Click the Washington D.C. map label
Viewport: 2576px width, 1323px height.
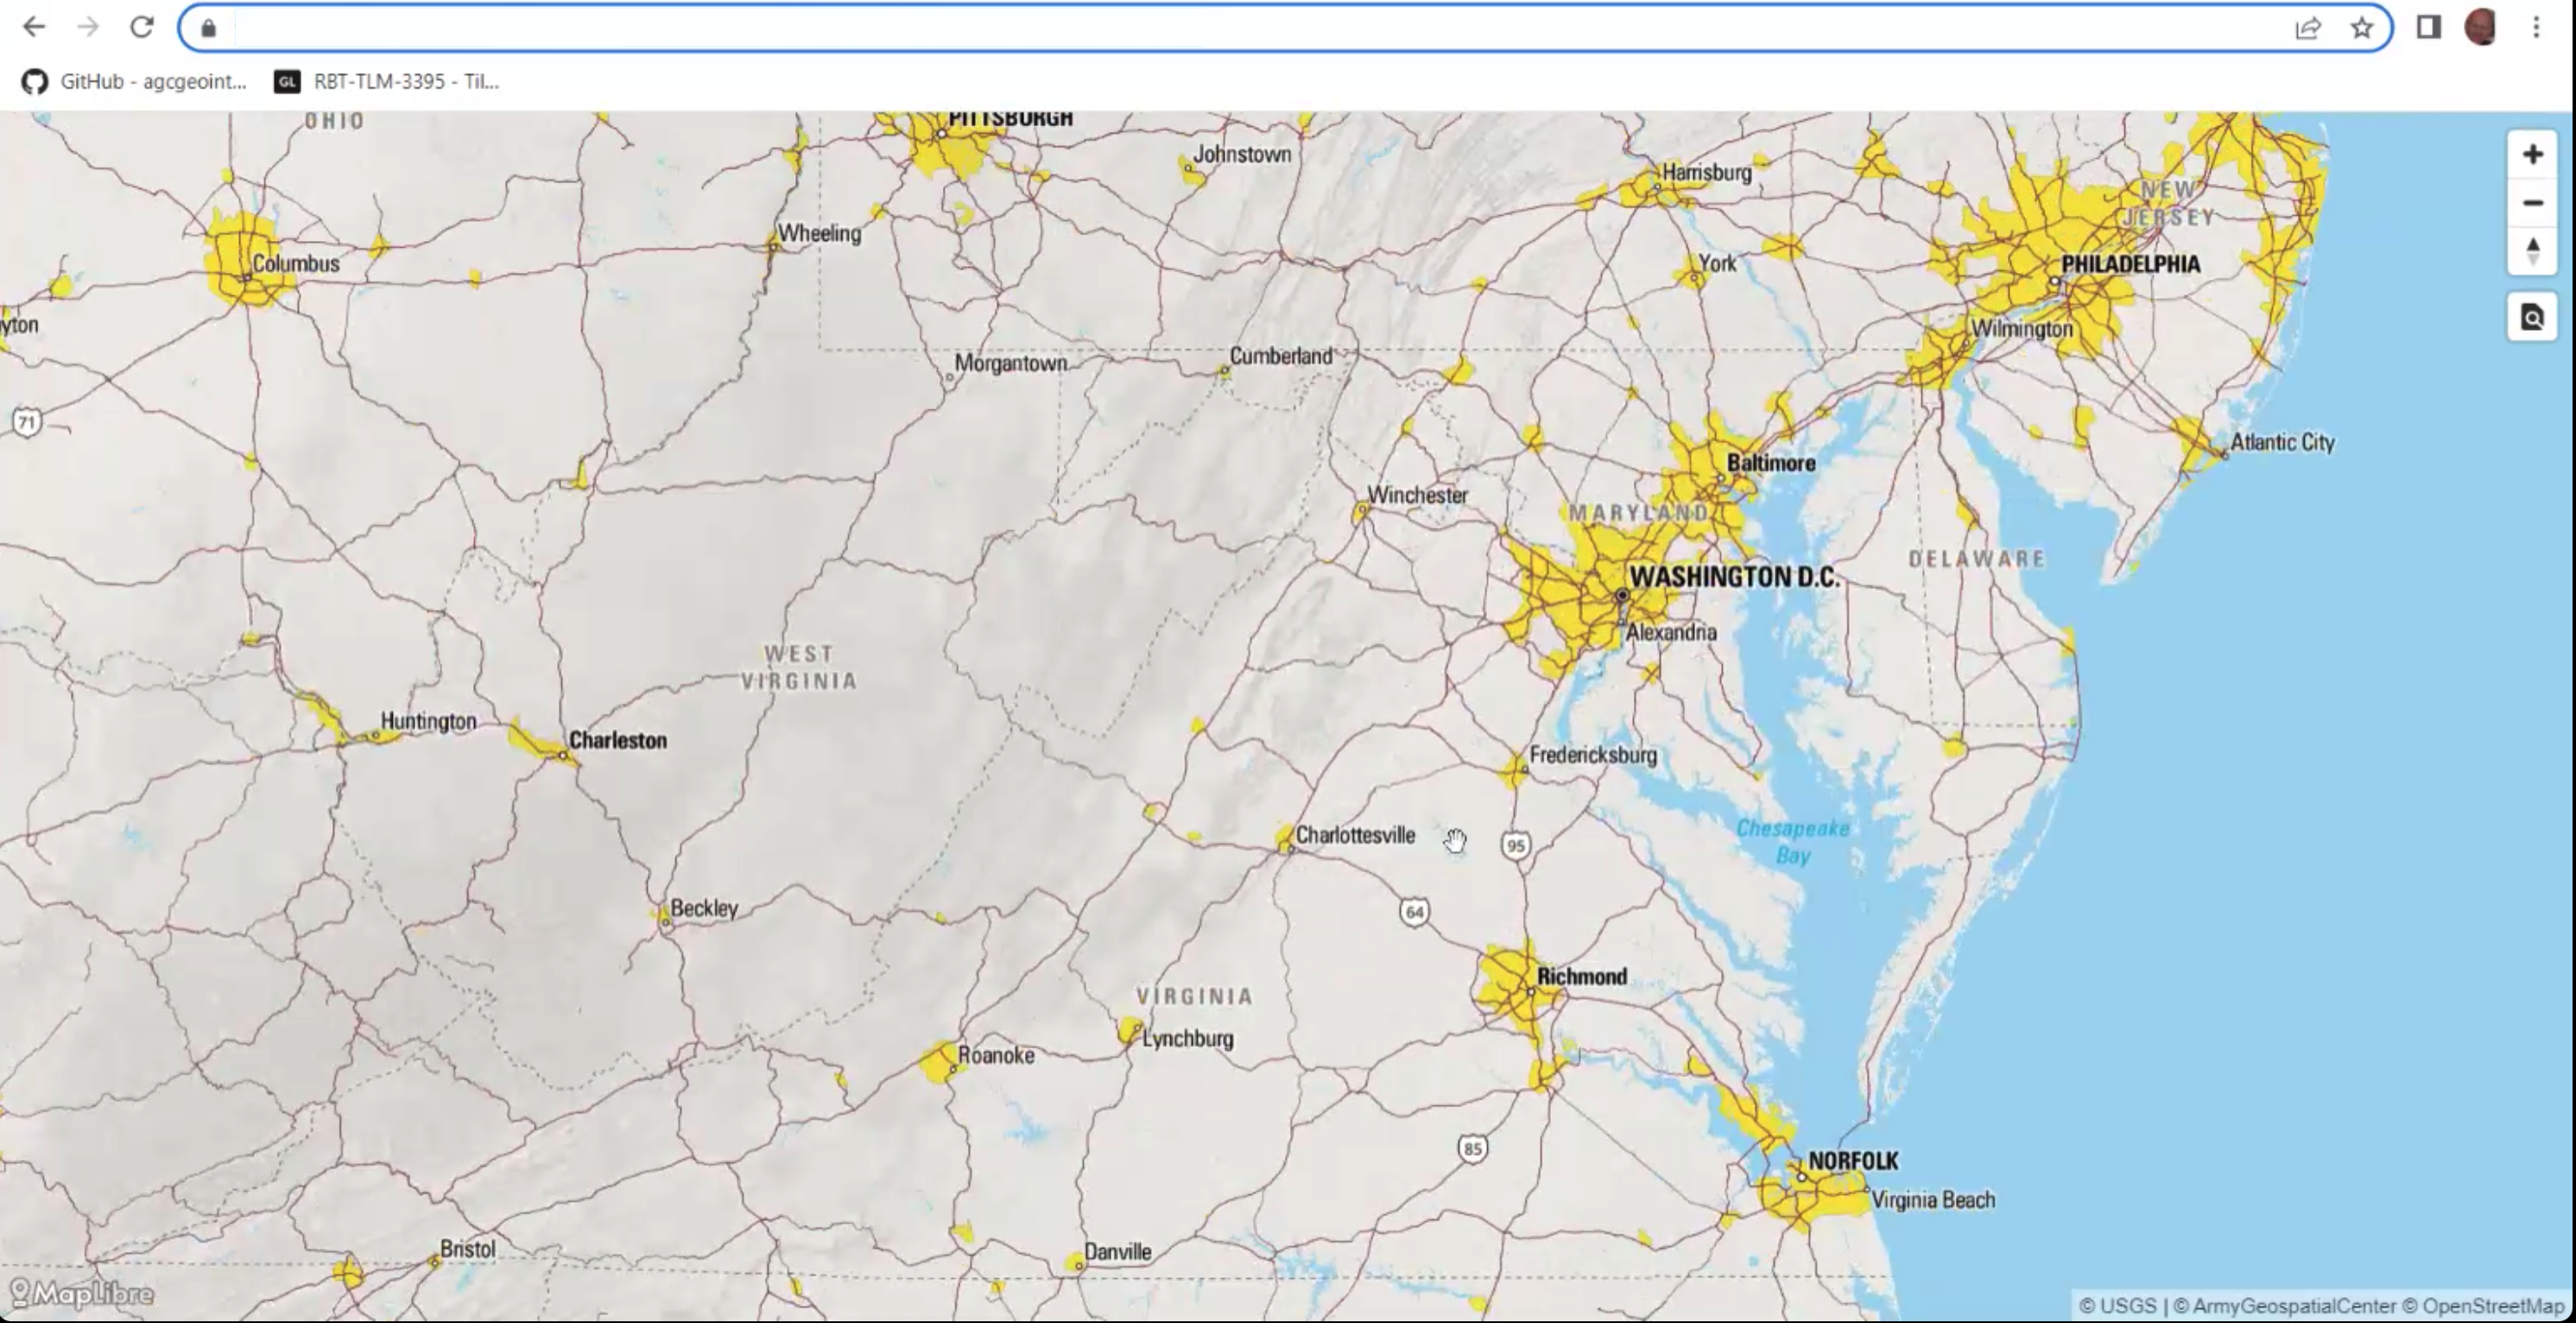[1733, 577]
